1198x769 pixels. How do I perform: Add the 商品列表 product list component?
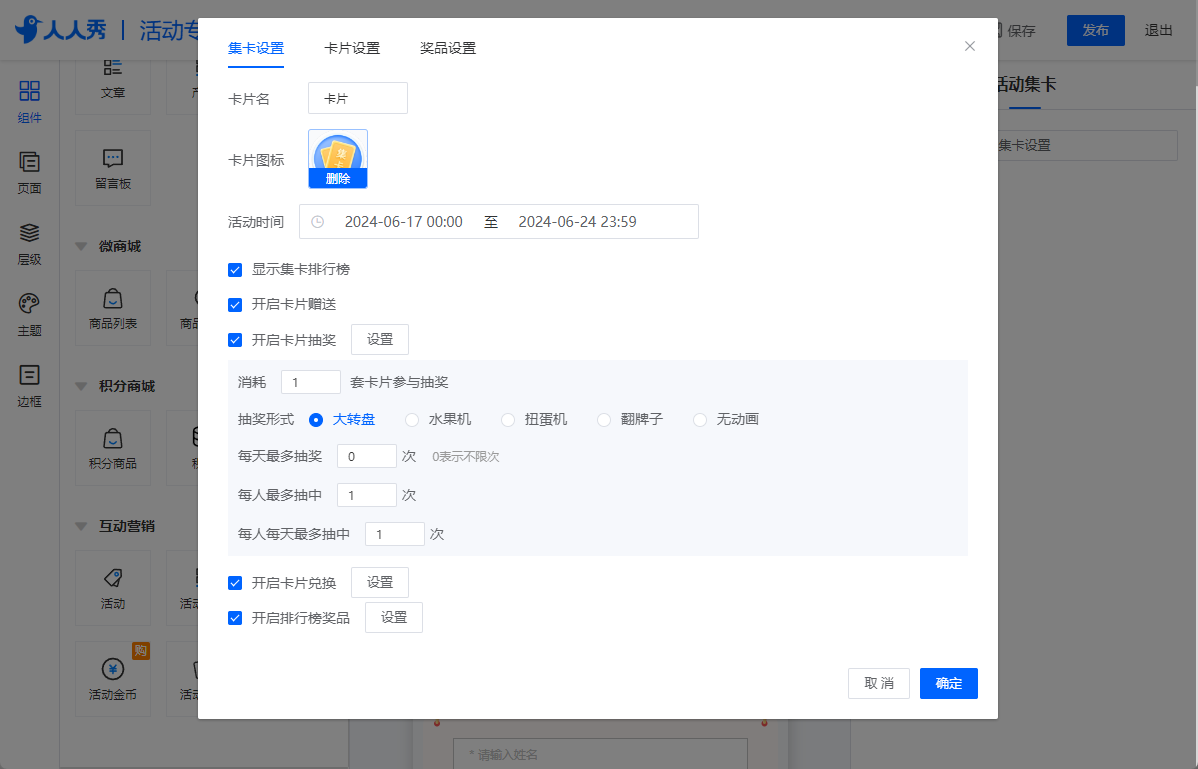[113, 308]
